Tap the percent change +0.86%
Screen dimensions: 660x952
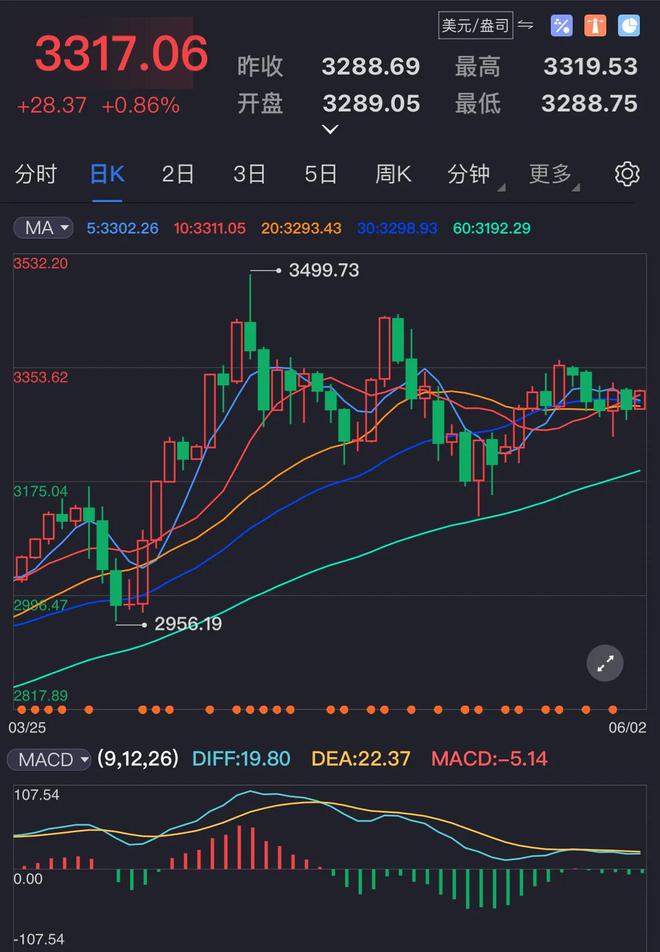point(140,106)
